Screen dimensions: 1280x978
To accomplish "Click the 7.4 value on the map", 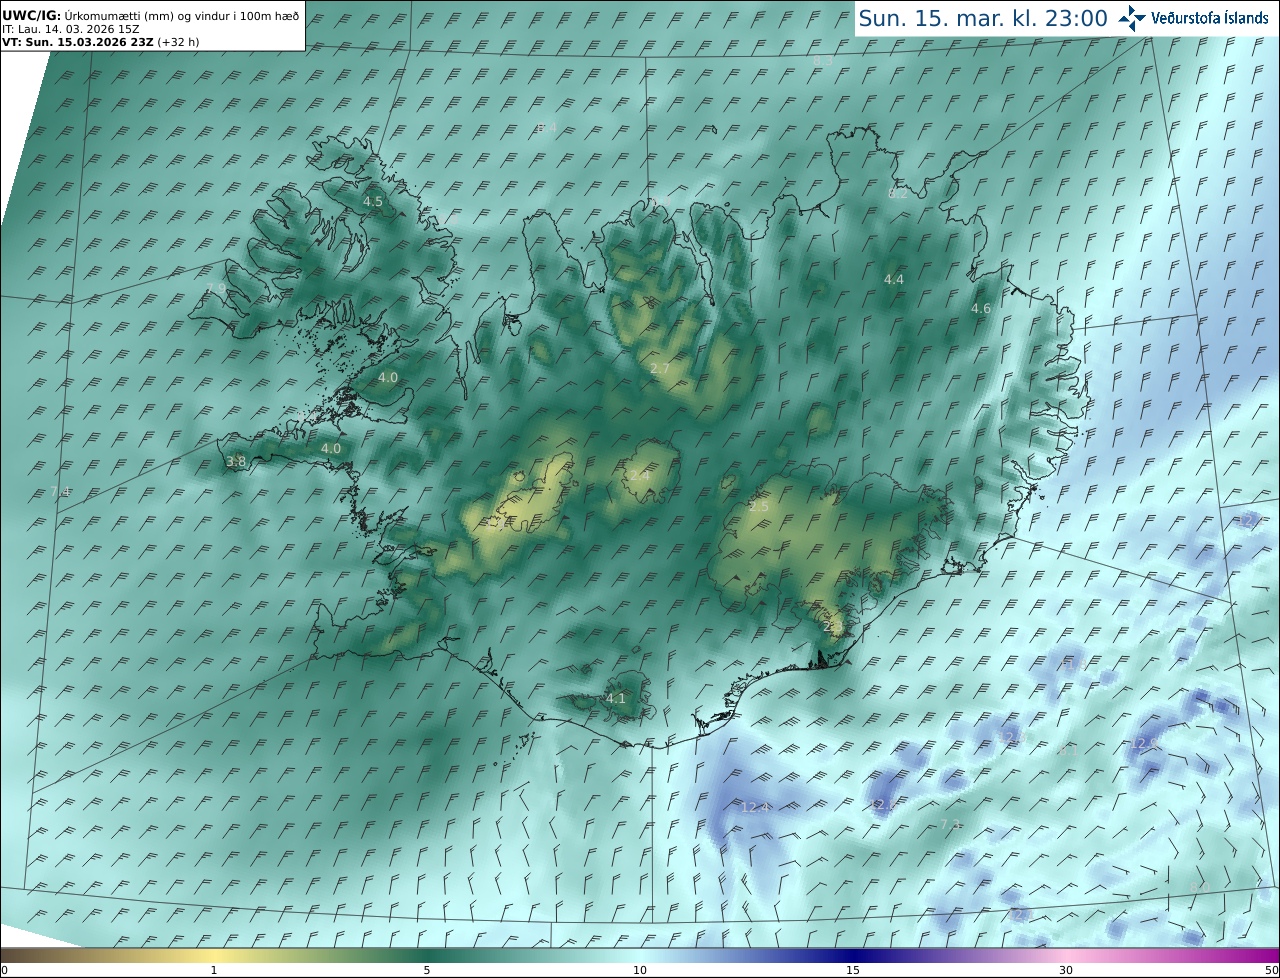I will point(60,491).
